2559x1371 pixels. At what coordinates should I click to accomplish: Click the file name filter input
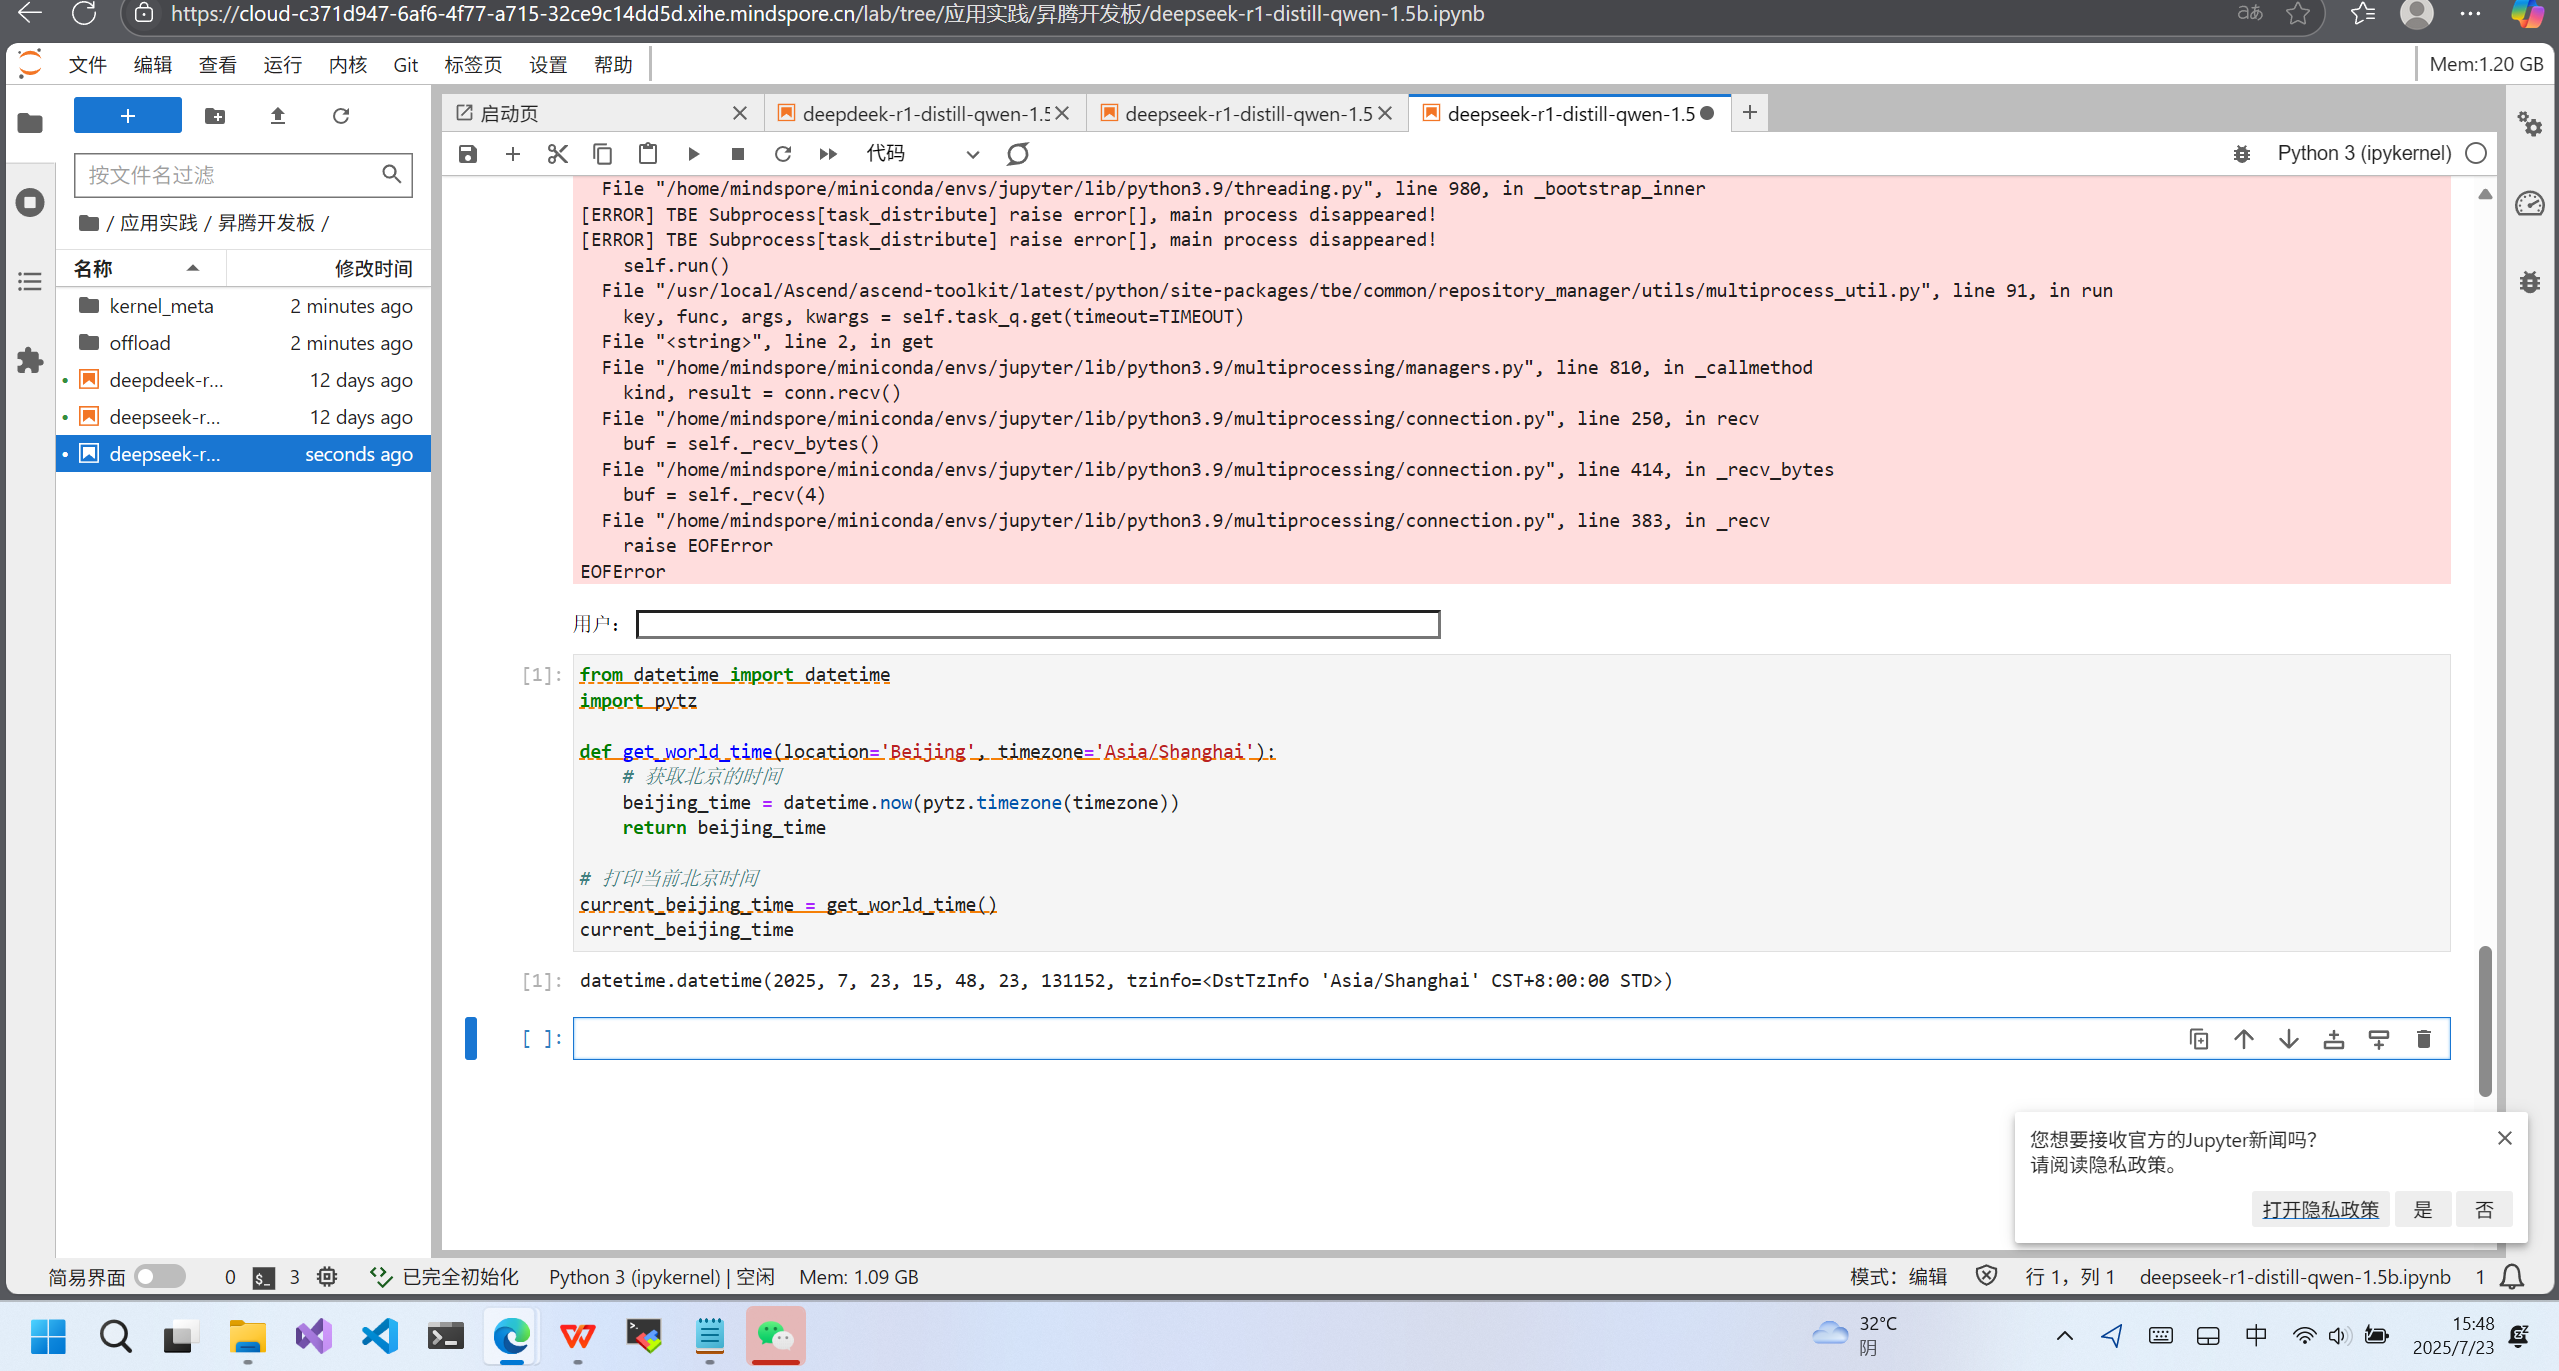(230, 175)
